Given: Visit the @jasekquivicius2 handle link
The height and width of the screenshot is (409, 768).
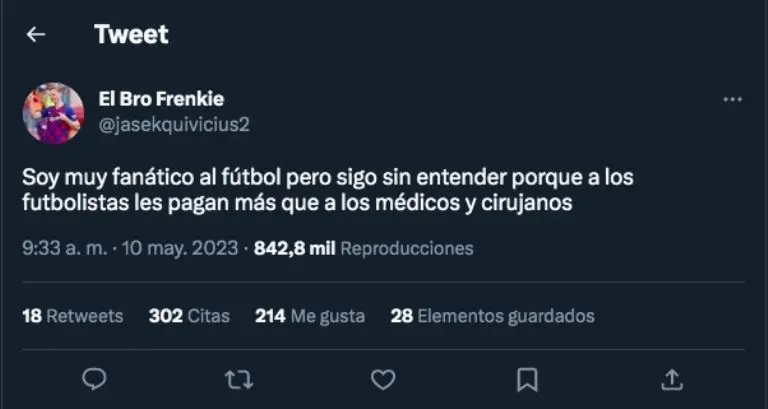Looking at the screenshot, I should click(x=174, y=125).
